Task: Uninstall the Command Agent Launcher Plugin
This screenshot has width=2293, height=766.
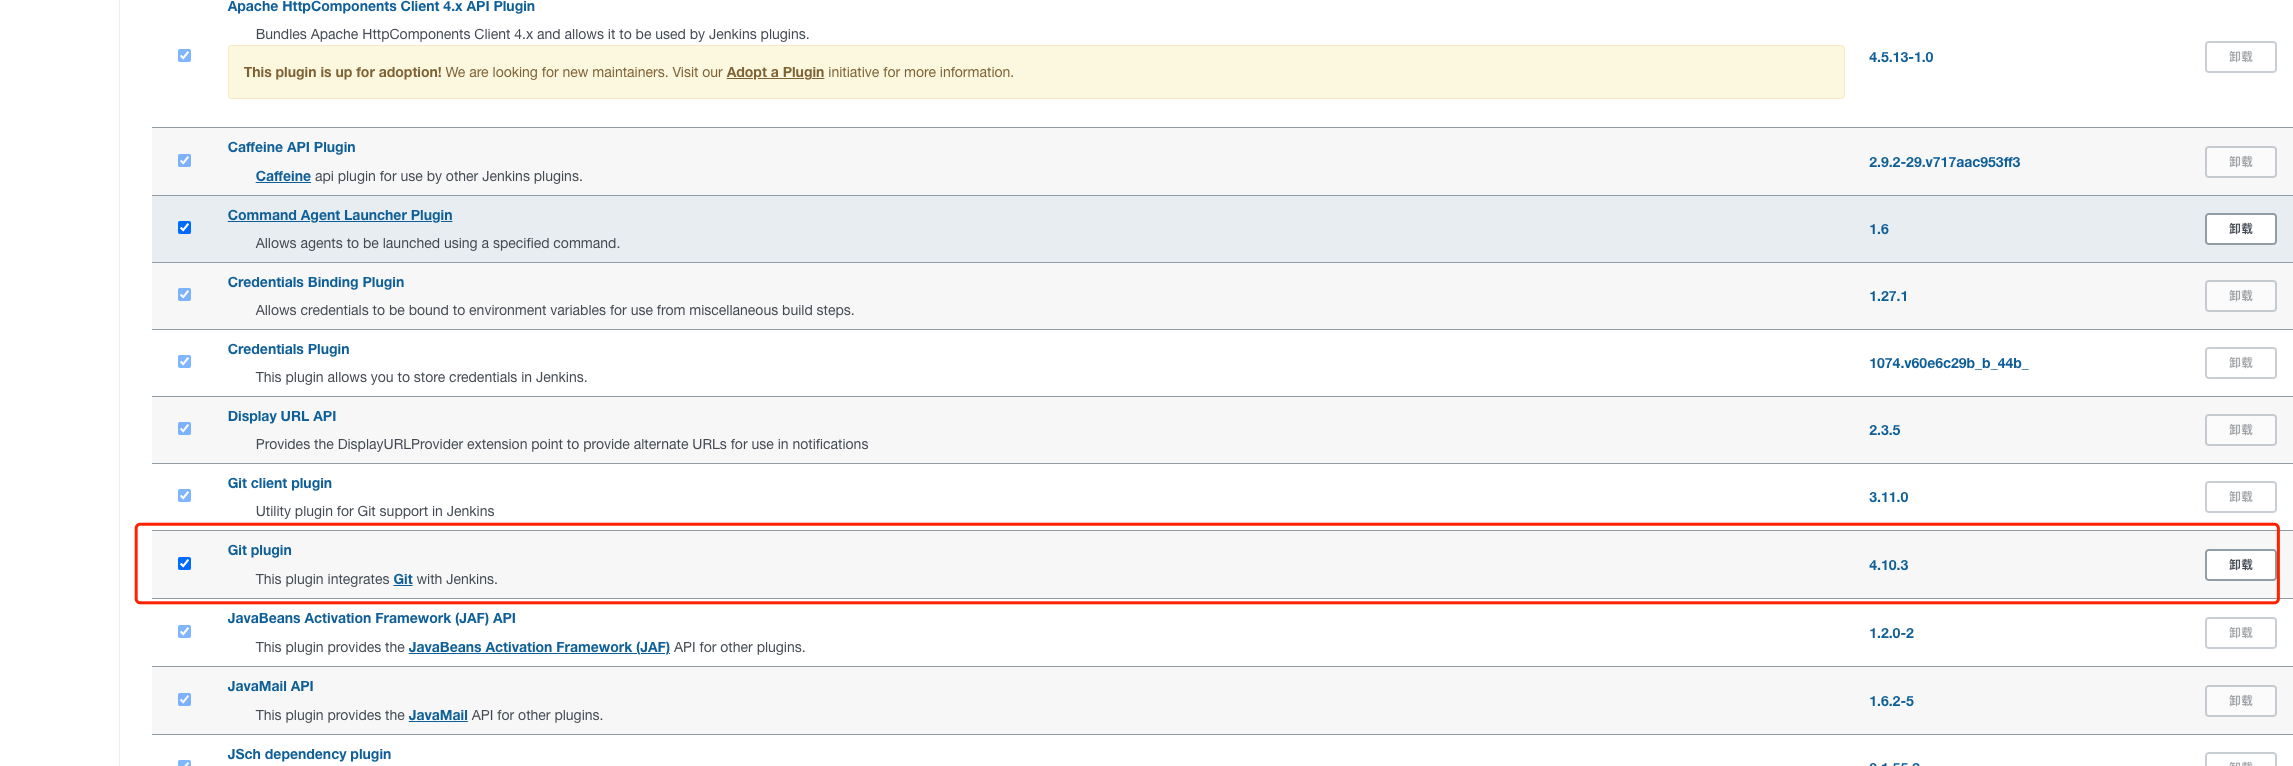Action: pyautogui.click(x=2240, y=229)
